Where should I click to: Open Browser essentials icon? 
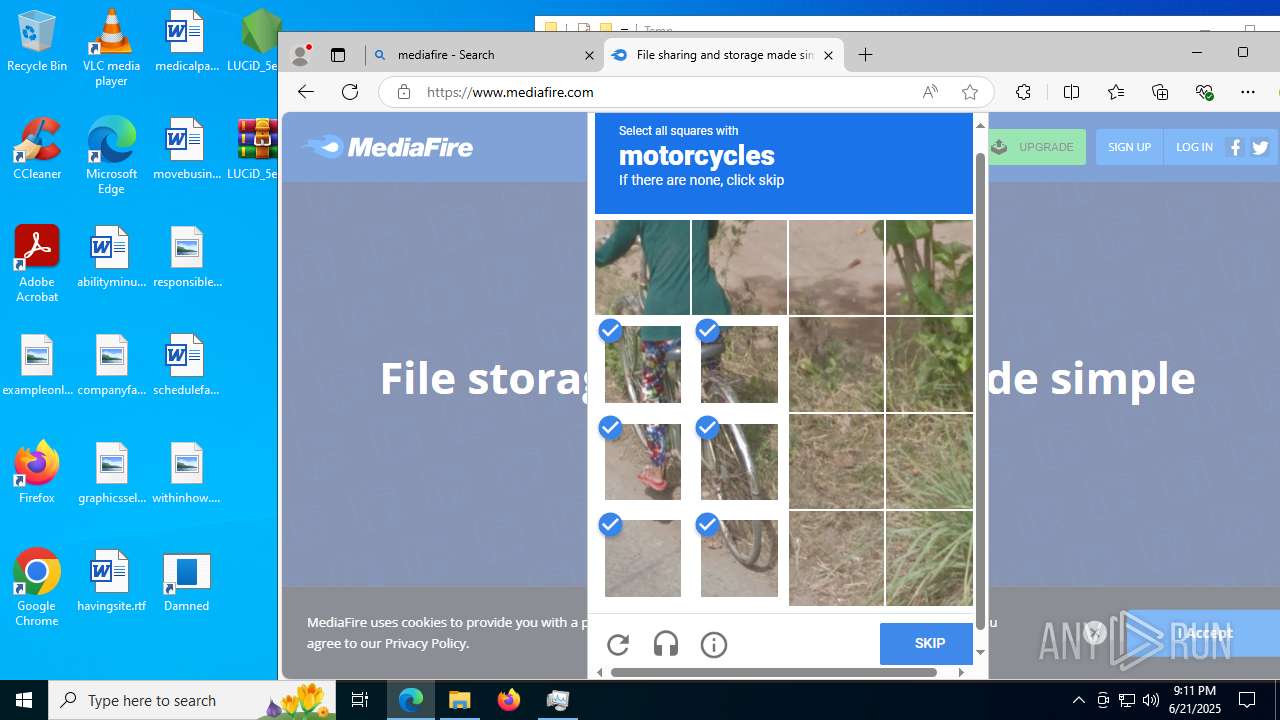point(1204,92)
